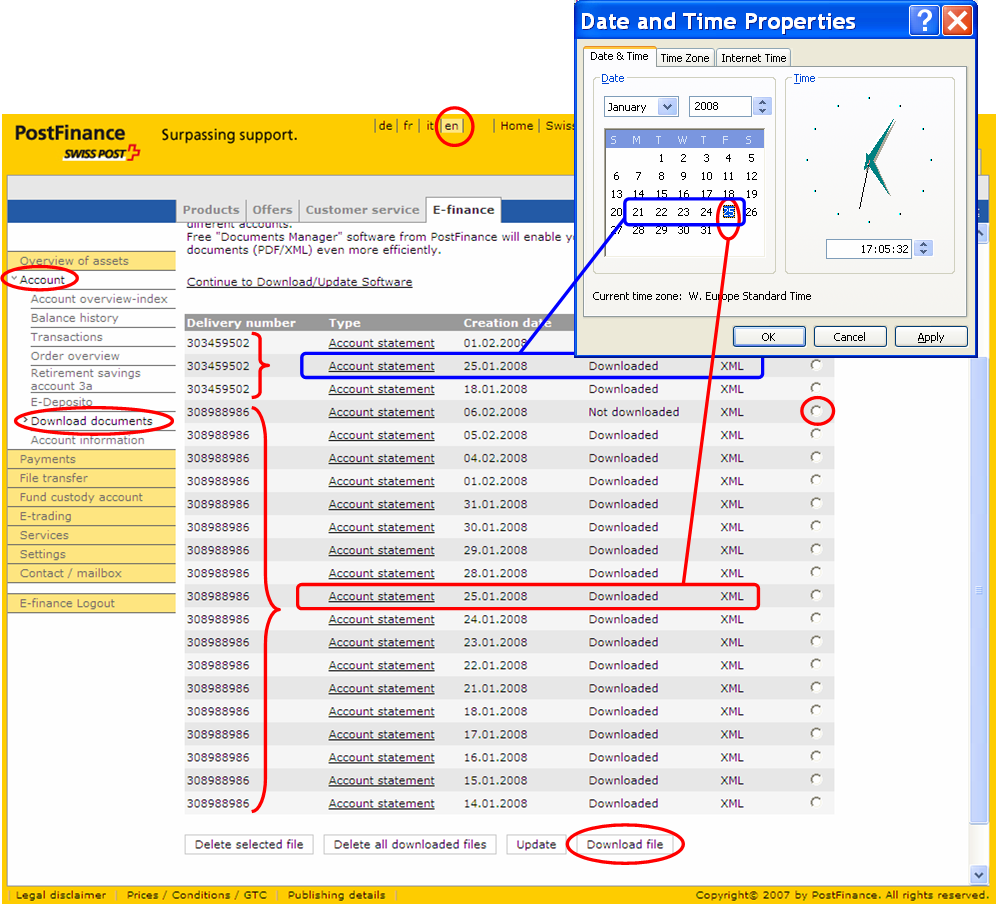The width and height of the screenshot is (996, 904).
Task: Close the Date and Time Properties dialog
Action: point(957,20)
